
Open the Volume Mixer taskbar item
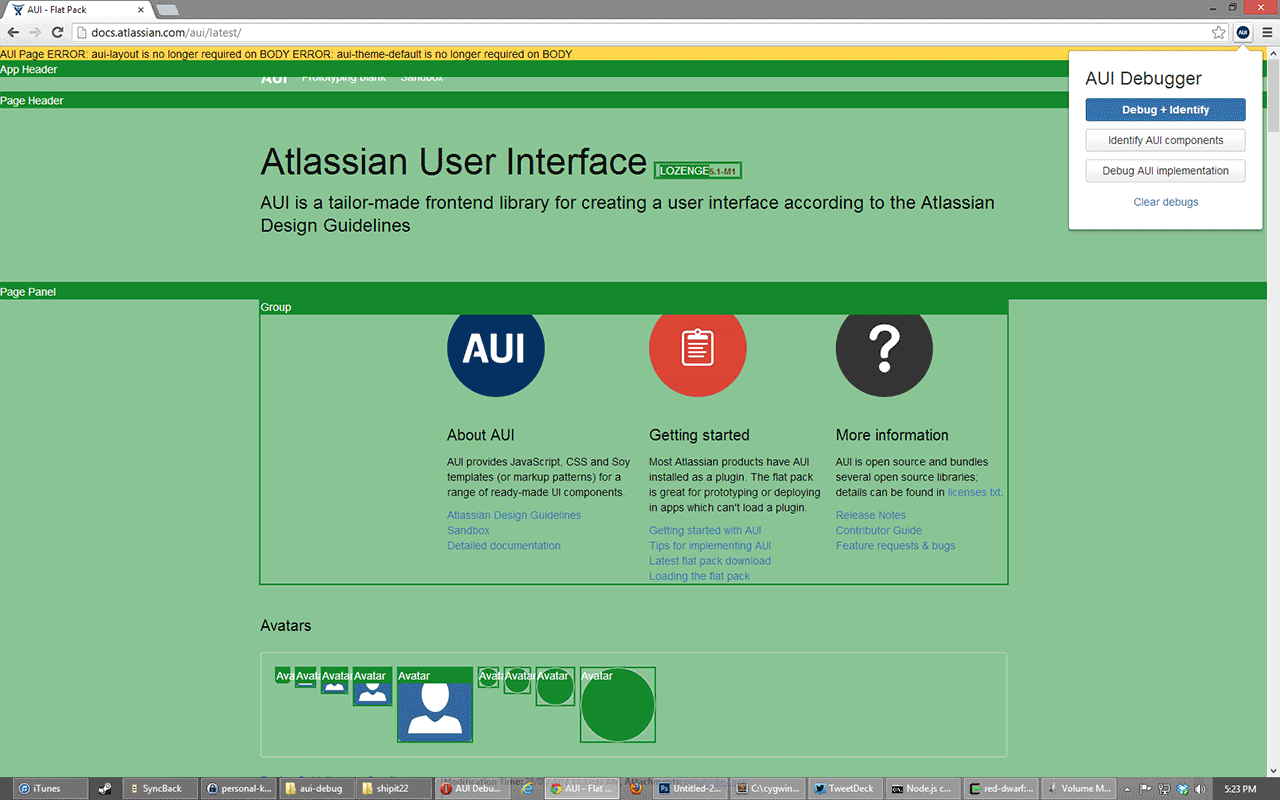point(1078,788)
